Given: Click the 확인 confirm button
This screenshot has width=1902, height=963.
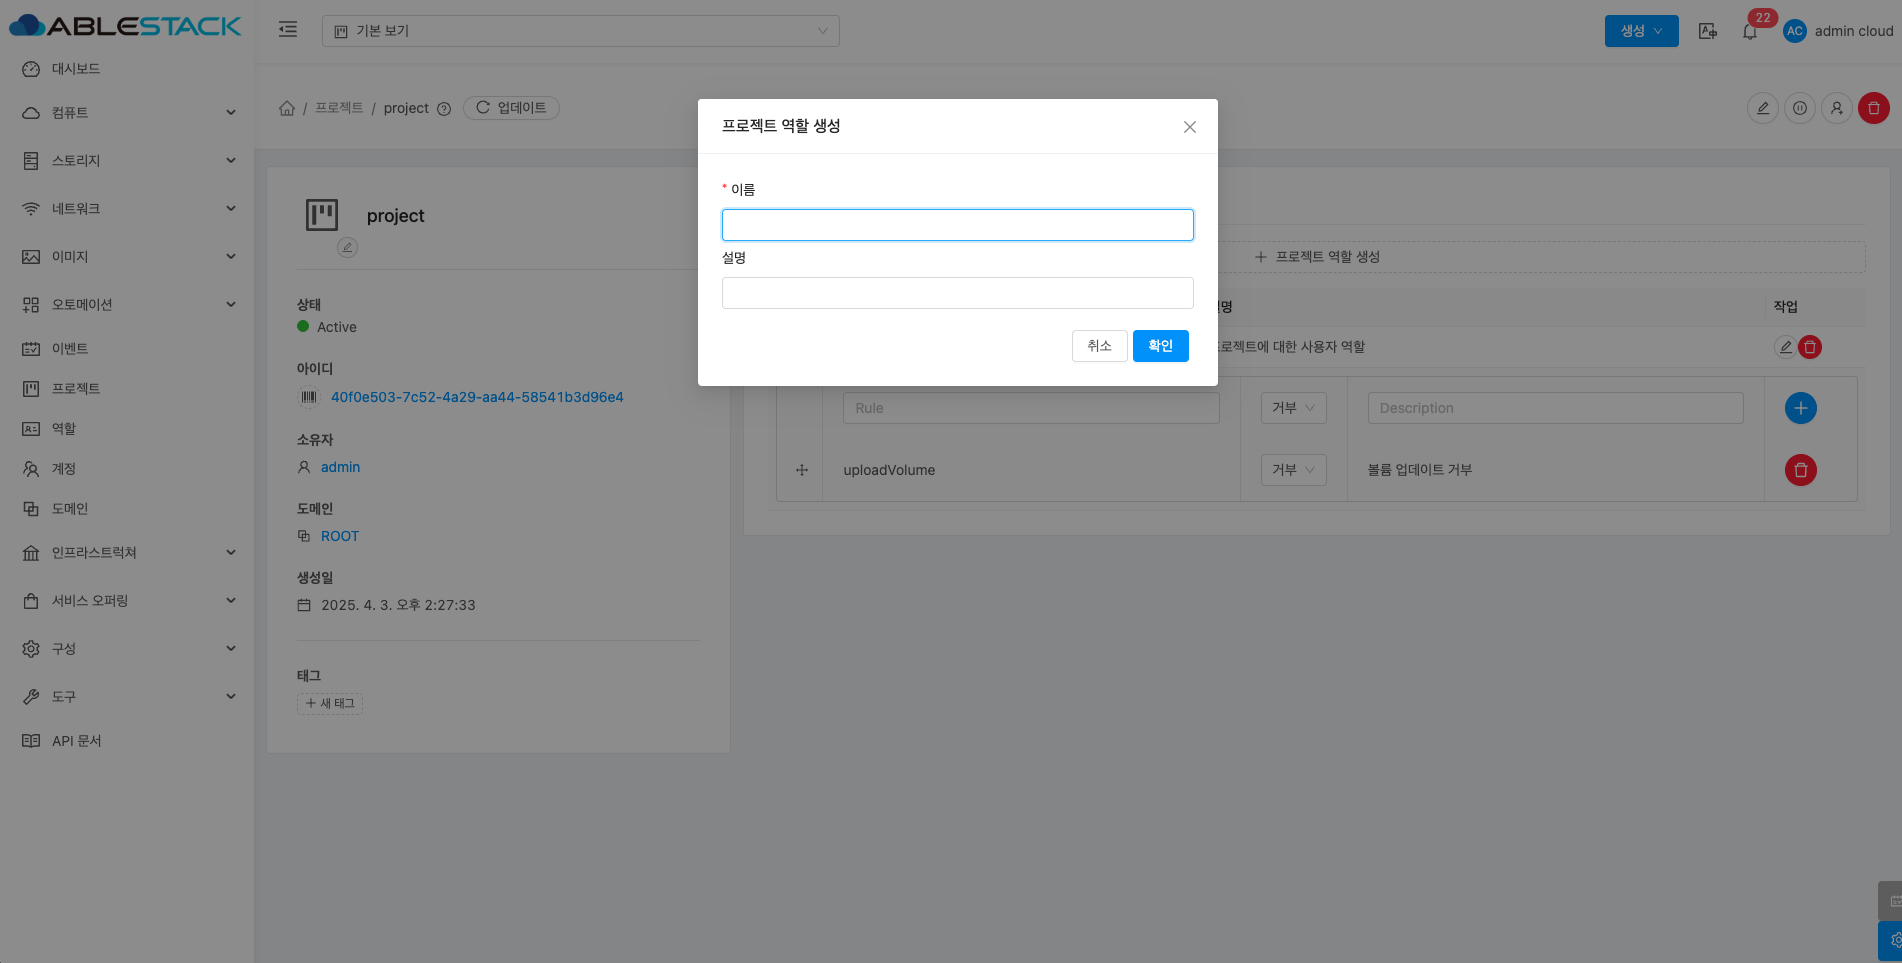Looking at the screenshot, I should tap(1160, 346).
